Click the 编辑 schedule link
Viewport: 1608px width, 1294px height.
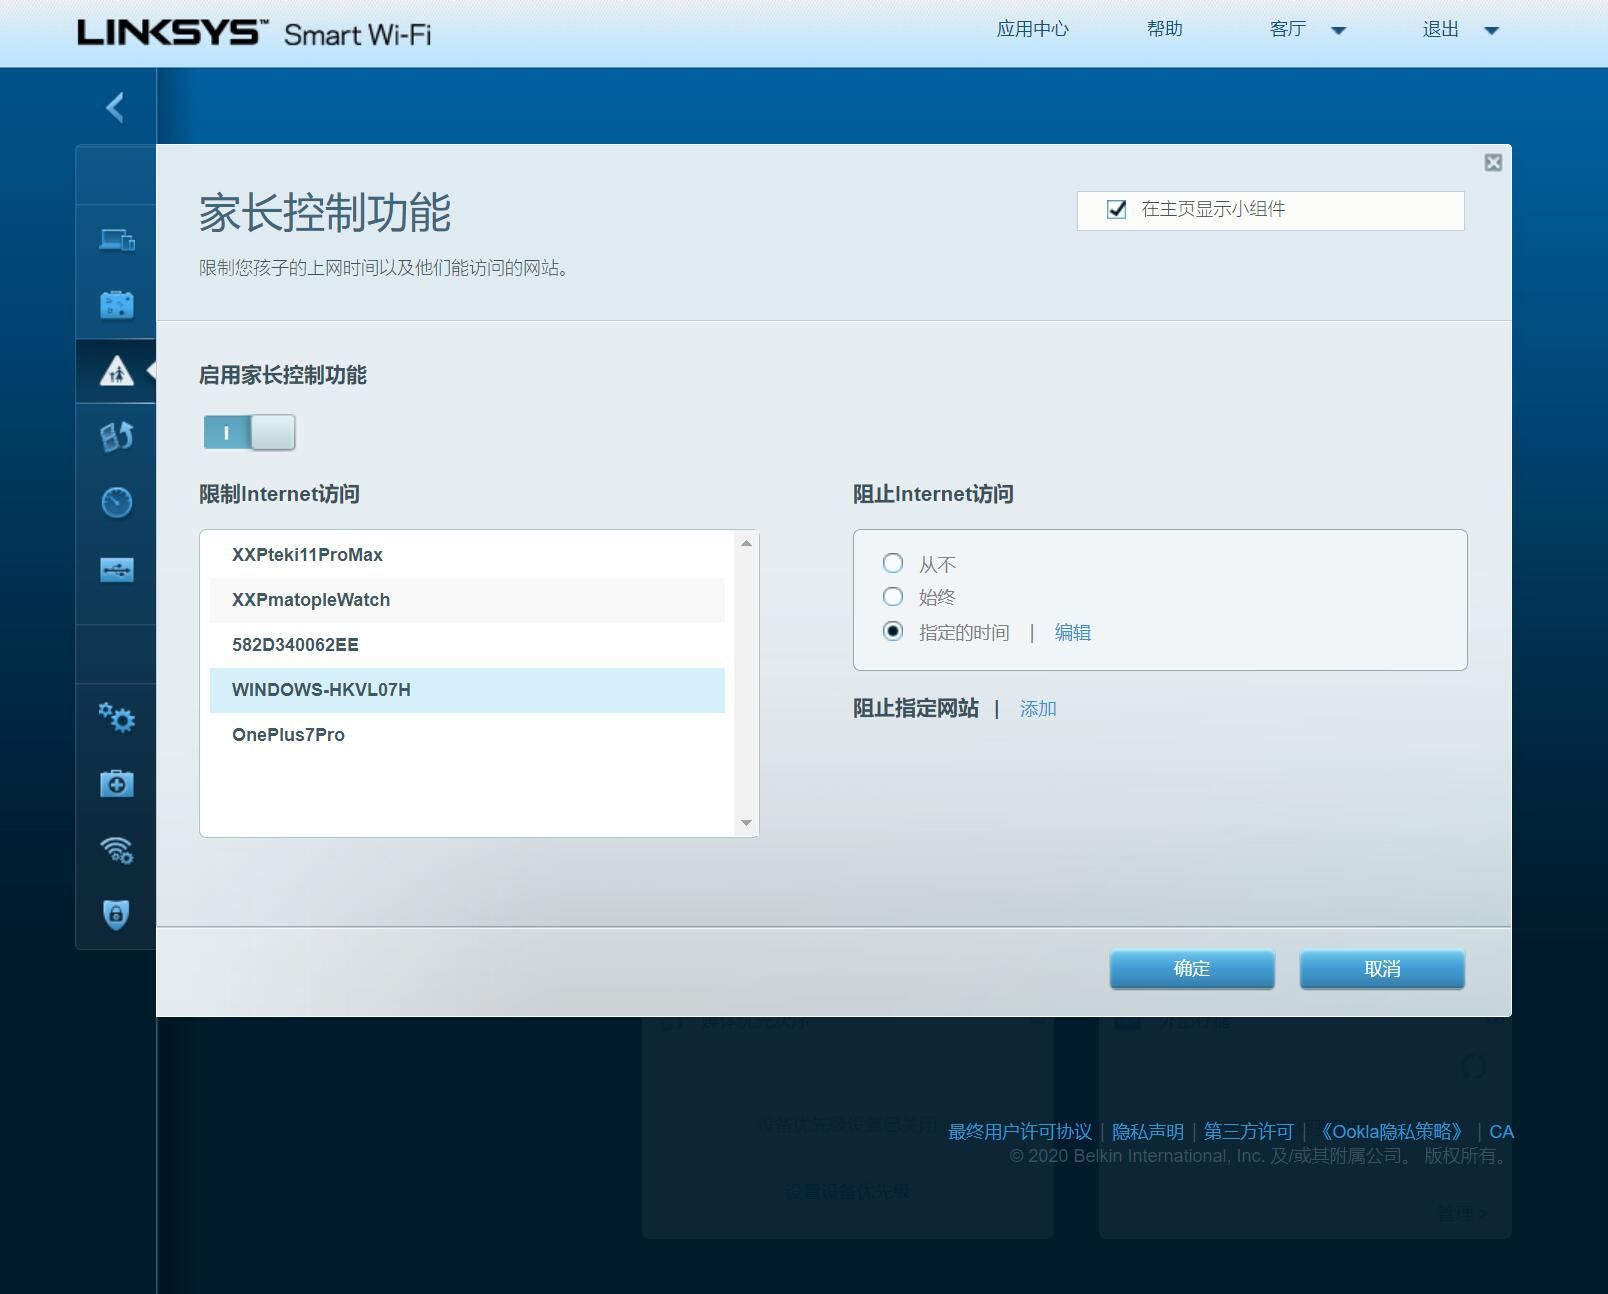point(1073,632)
